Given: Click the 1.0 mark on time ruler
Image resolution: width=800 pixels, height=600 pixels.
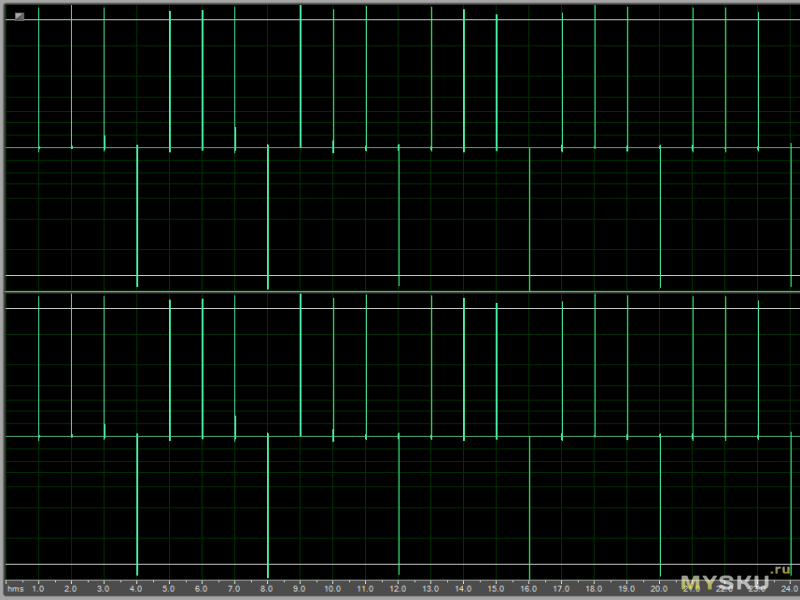Looking at the screenshot, I should (38, 587).
